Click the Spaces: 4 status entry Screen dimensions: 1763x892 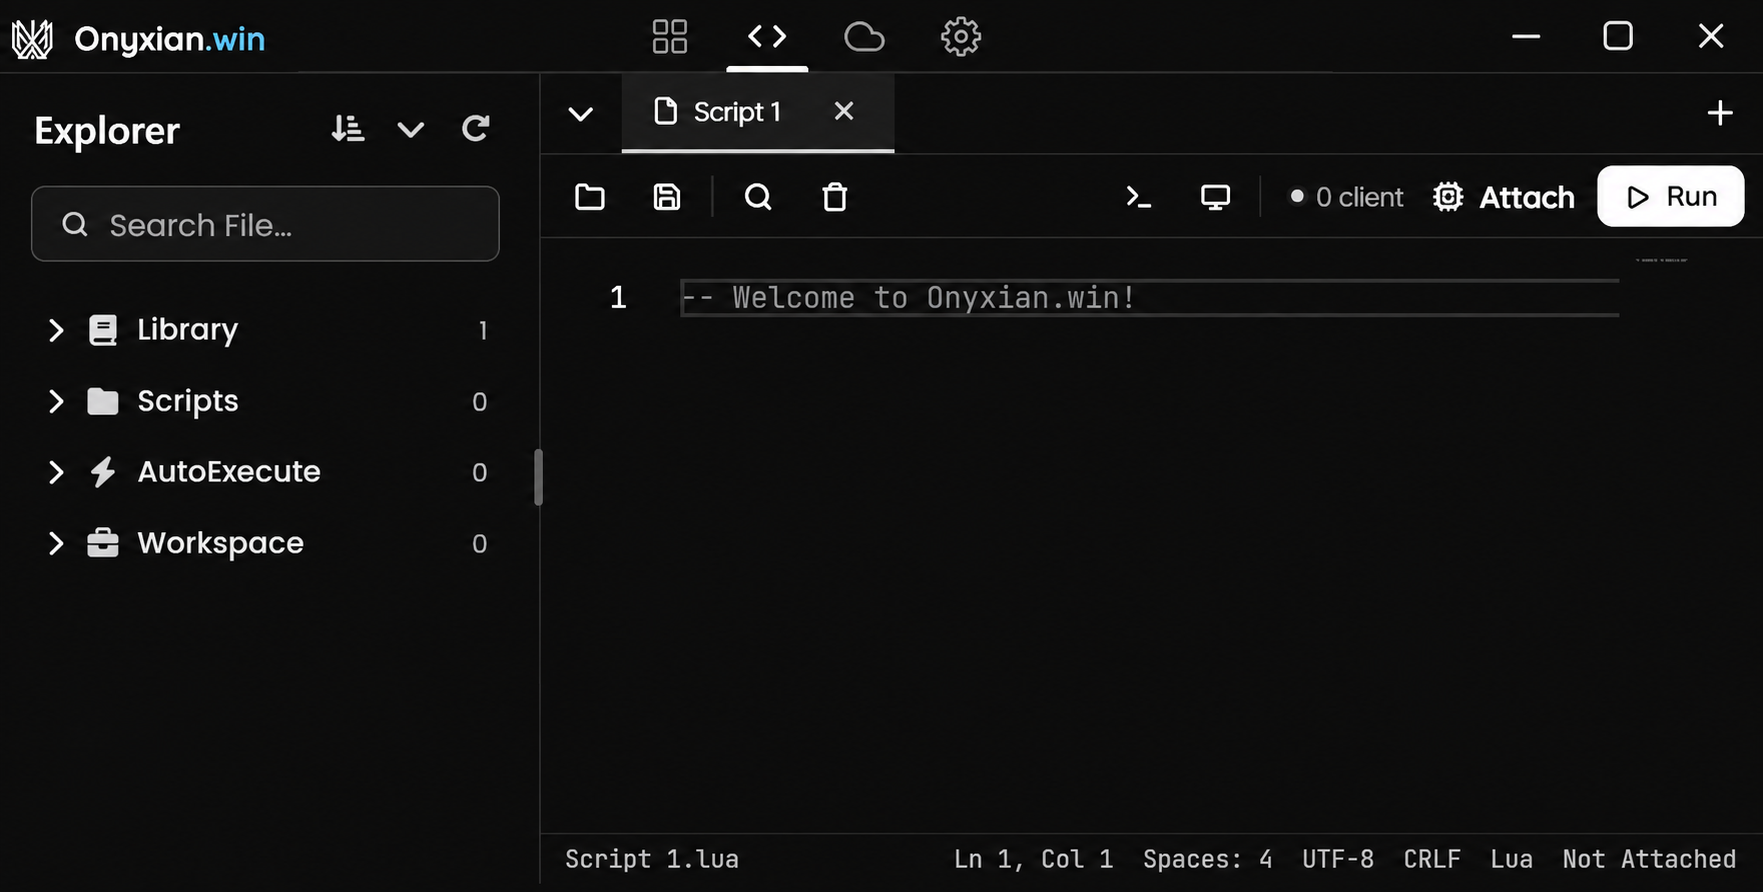click(1208, 859)
